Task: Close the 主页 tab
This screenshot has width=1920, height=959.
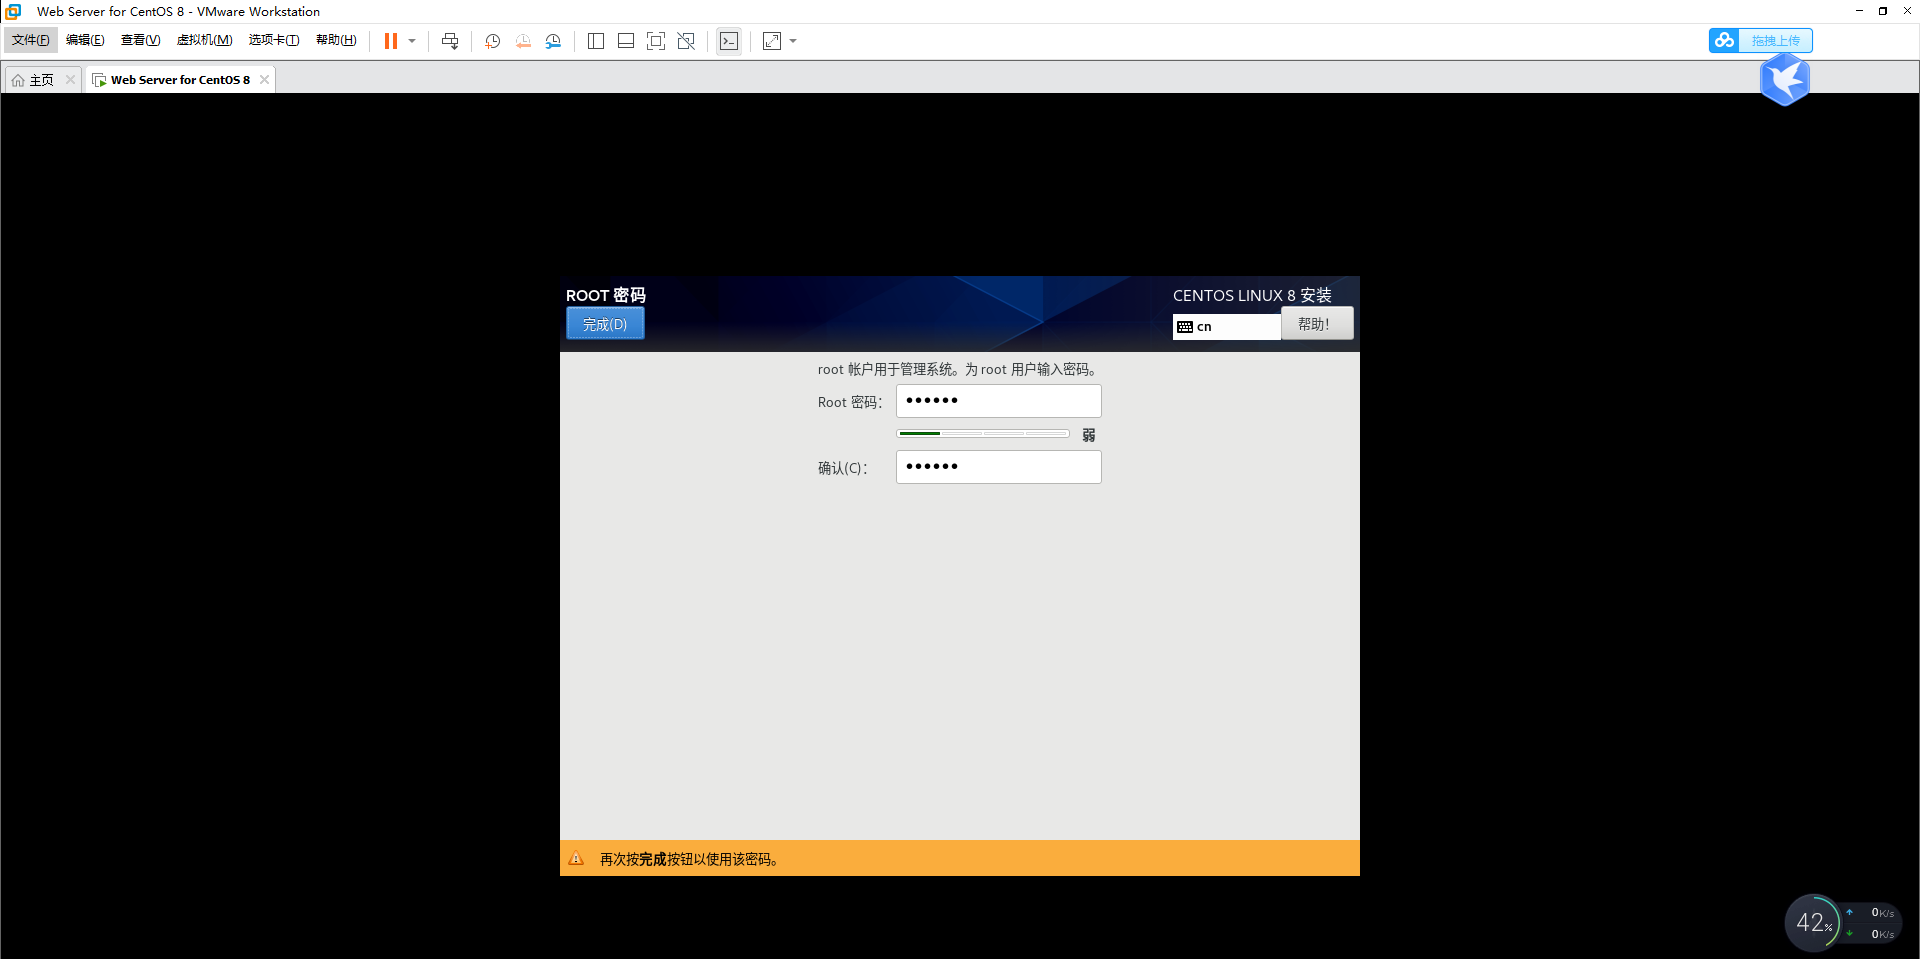Action: click(70, 80)
